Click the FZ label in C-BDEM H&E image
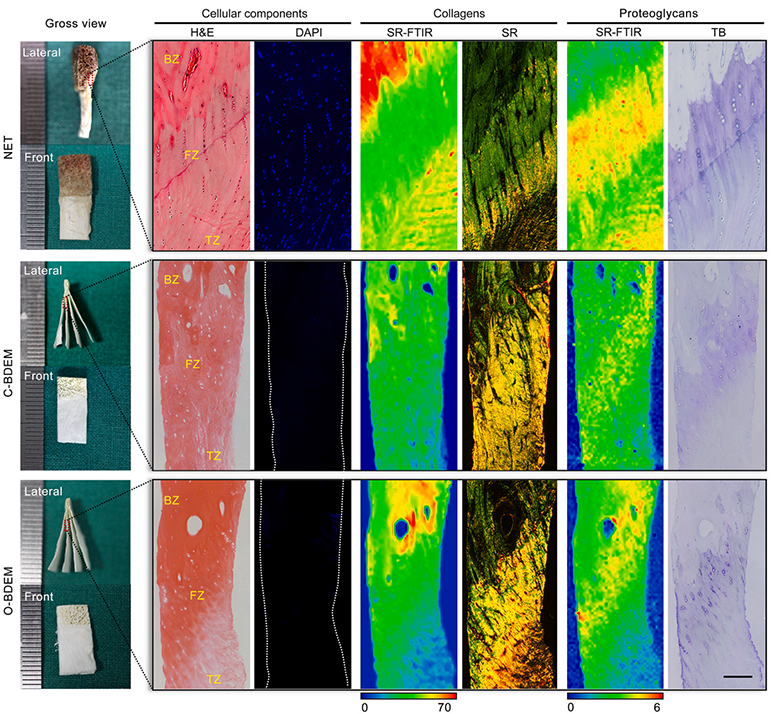The image size is (780, 714). point(194,366)
